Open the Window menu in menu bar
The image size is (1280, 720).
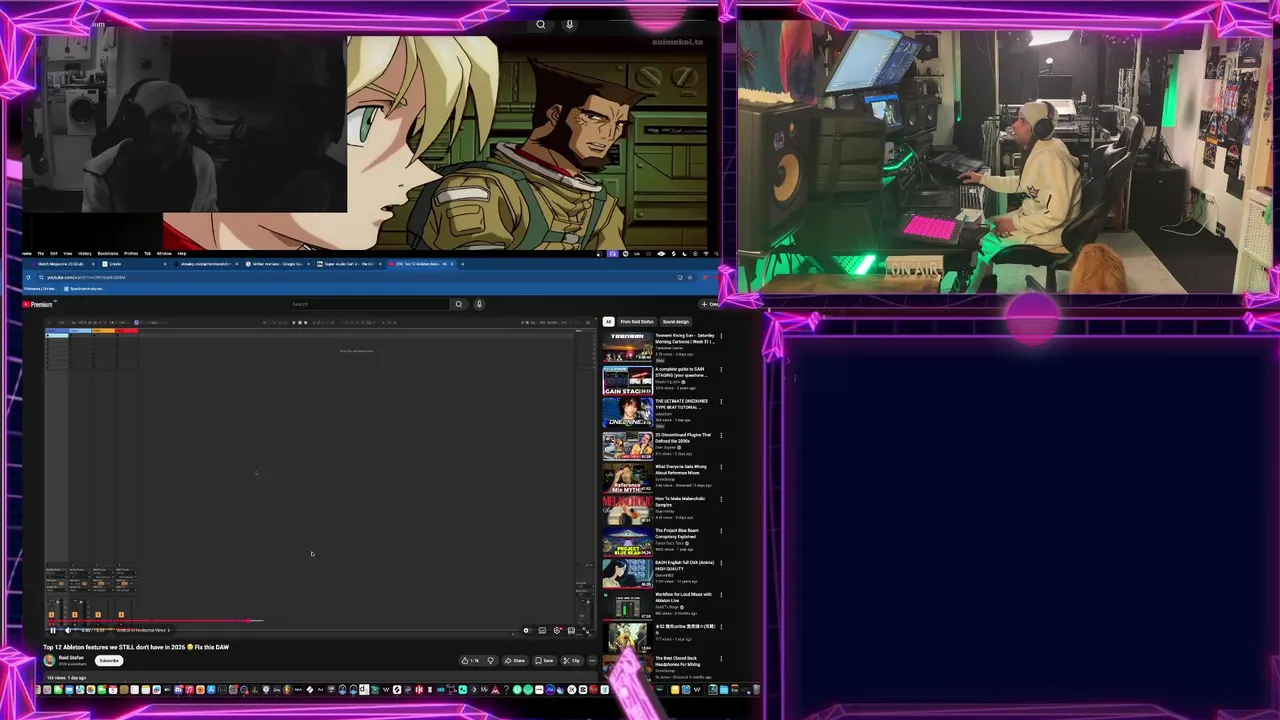tap(164, 253)
